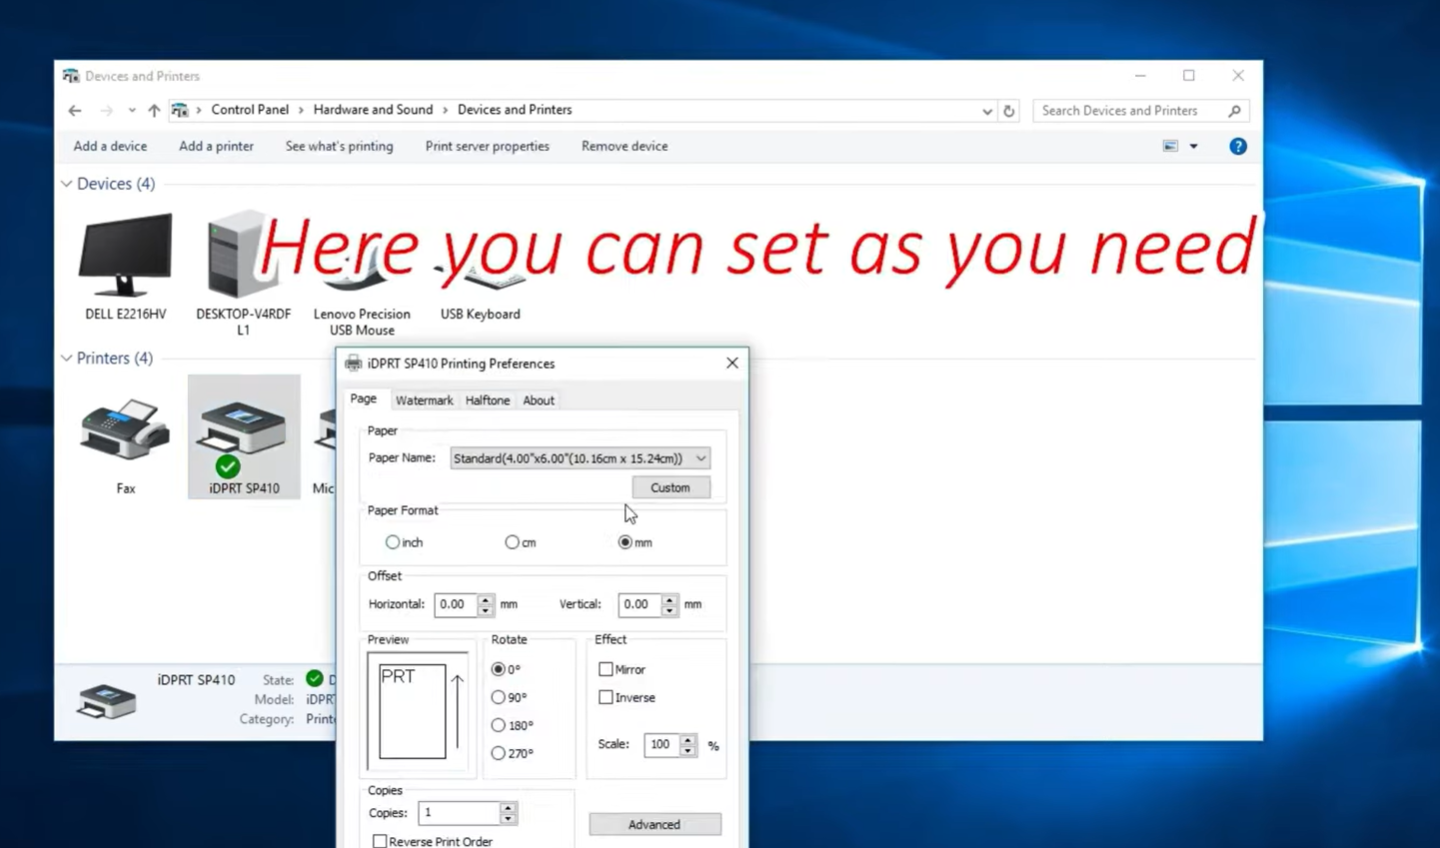Click the Up one level arrow
1440x848 pixels.
(x=154, y=110)
